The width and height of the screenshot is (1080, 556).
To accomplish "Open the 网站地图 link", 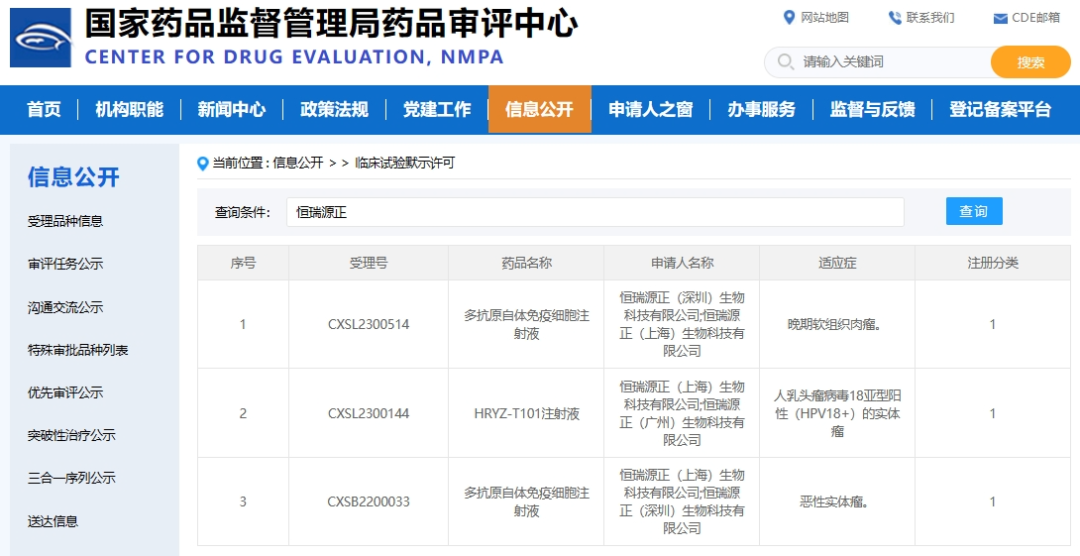I will 825,18.
